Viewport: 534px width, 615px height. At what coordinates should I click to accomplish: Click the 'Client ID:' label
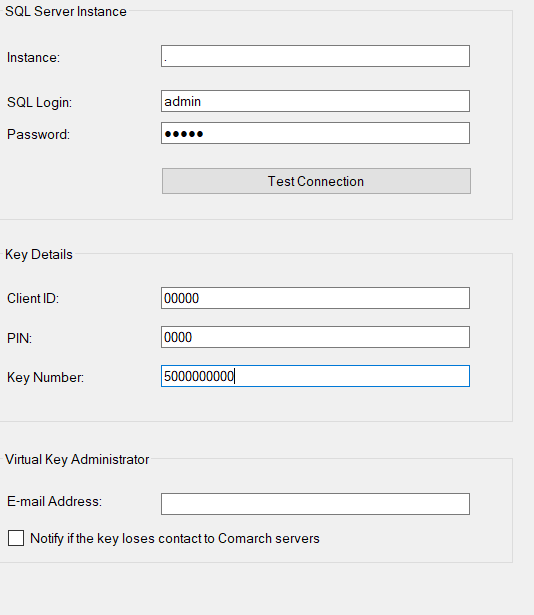click(x=33, y=298)
